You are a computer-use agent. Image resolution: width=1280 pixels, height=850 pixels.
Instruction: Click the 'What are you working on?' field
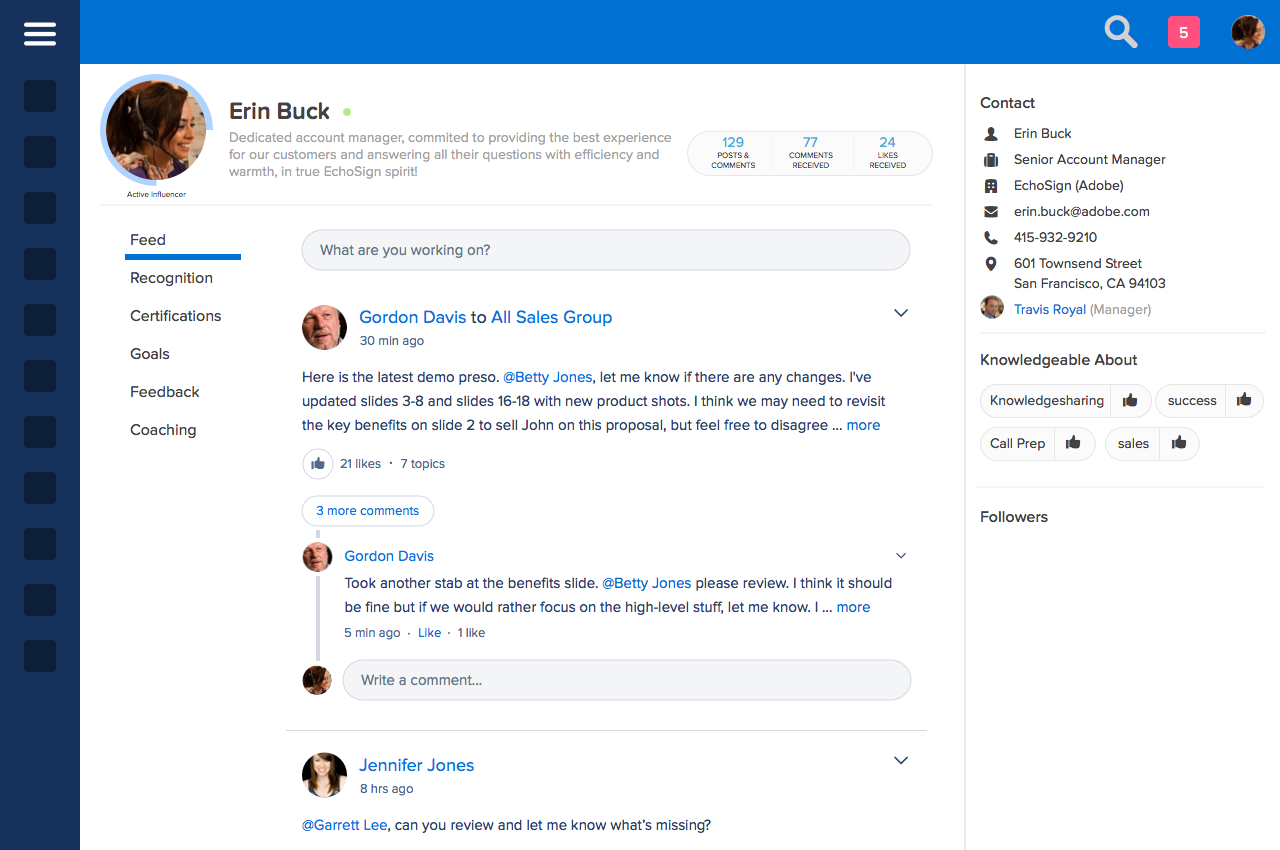[x=606, y=250]
